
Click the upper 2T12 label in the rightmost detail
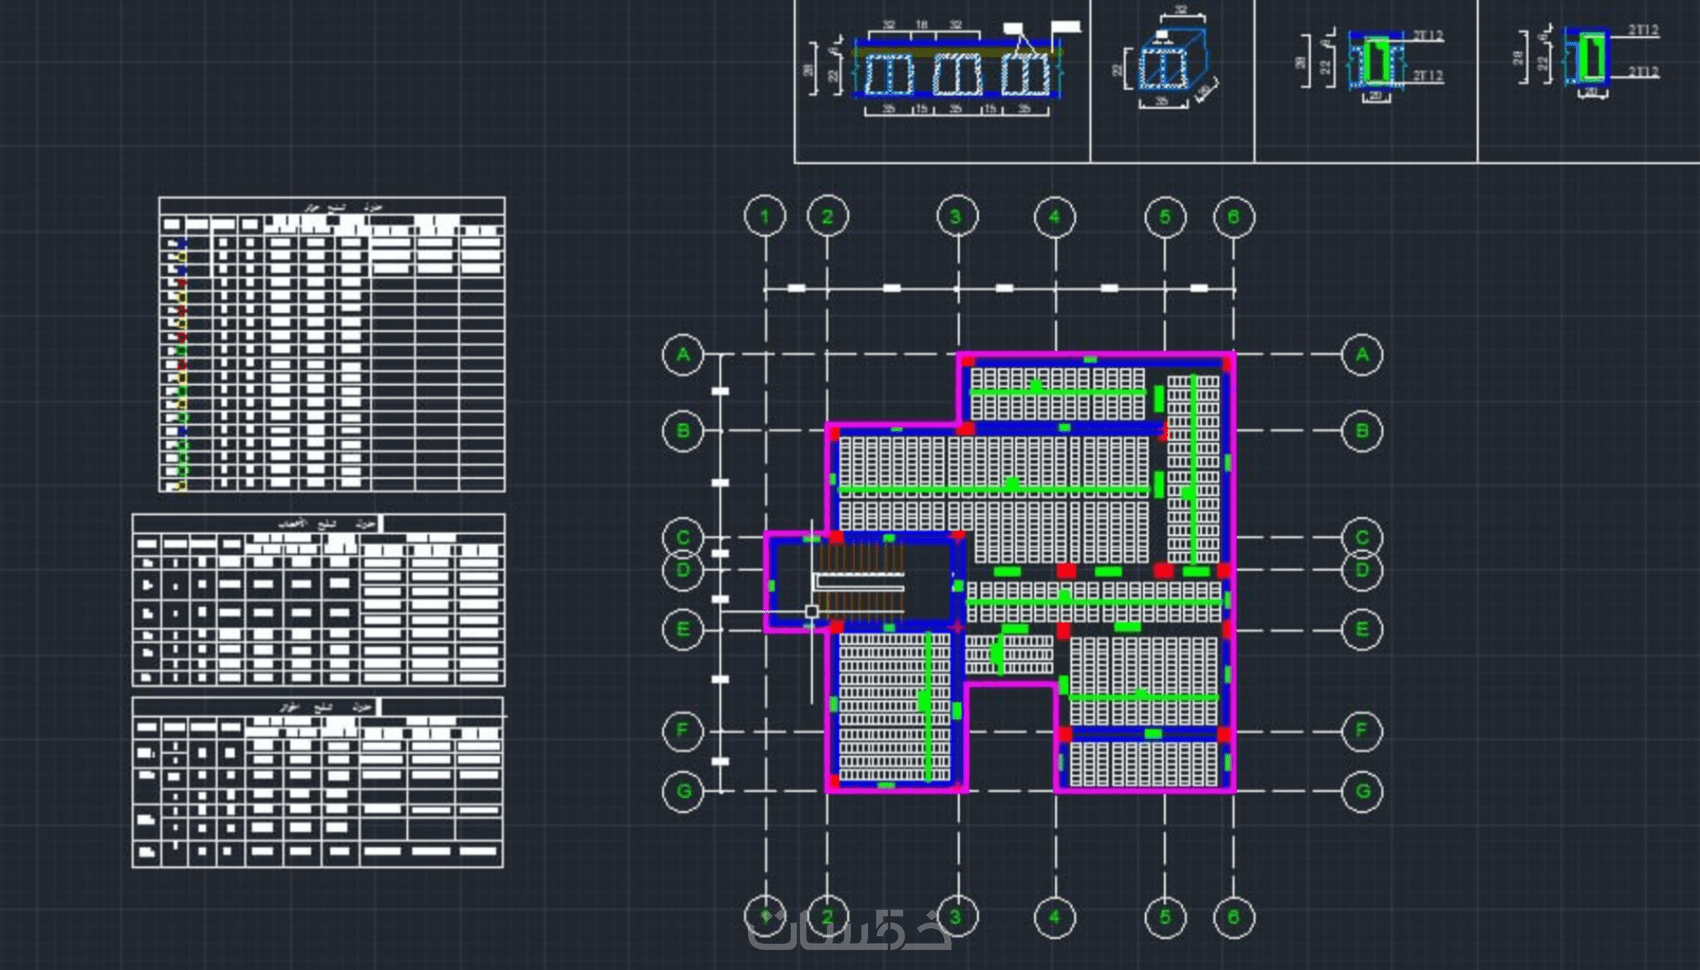coord(1643,31)
